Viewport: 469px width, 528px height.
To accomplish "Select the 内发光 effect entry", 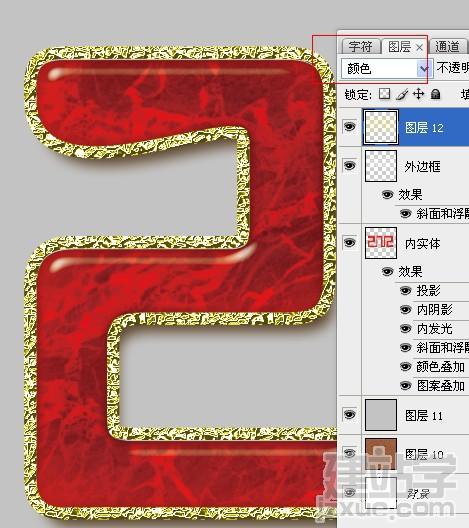I will pos(434,329).
